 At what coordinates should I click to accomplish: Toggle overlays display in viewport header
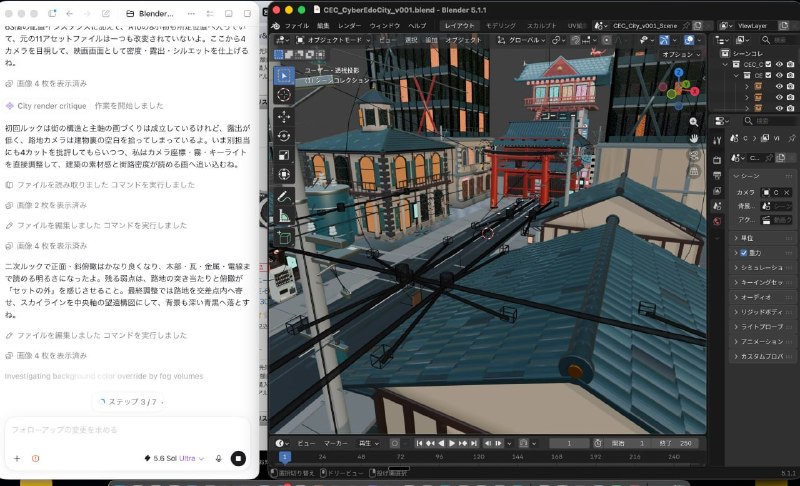(689, 40)
